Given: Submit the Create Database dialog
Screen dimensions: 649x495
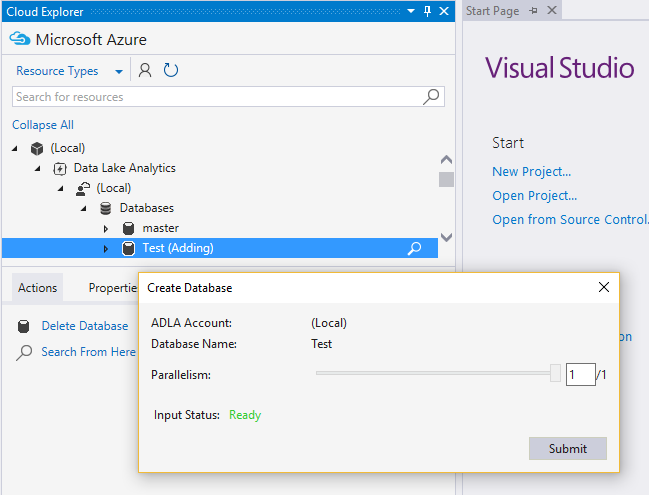Looking at the screenshot, I should click(x=568, y=449).
